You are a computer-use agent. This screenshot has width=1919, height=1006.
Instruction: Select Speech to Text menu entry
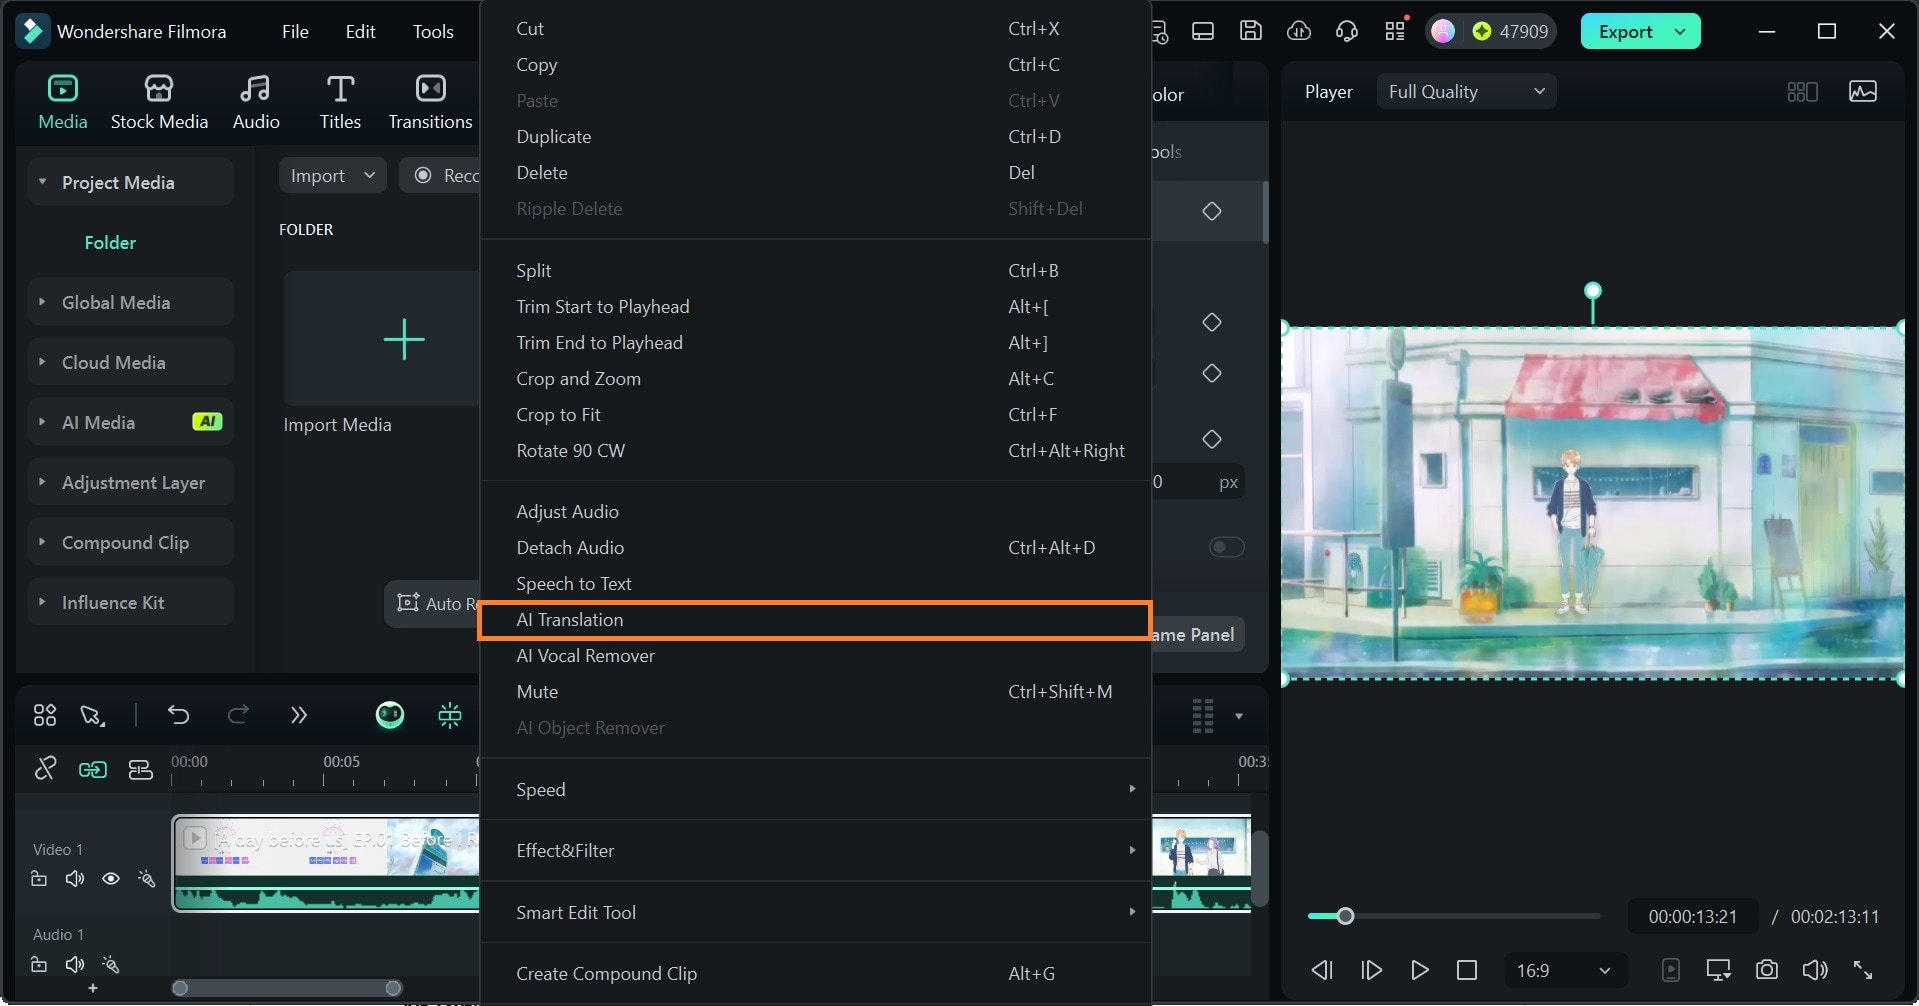tap(816, 584)
